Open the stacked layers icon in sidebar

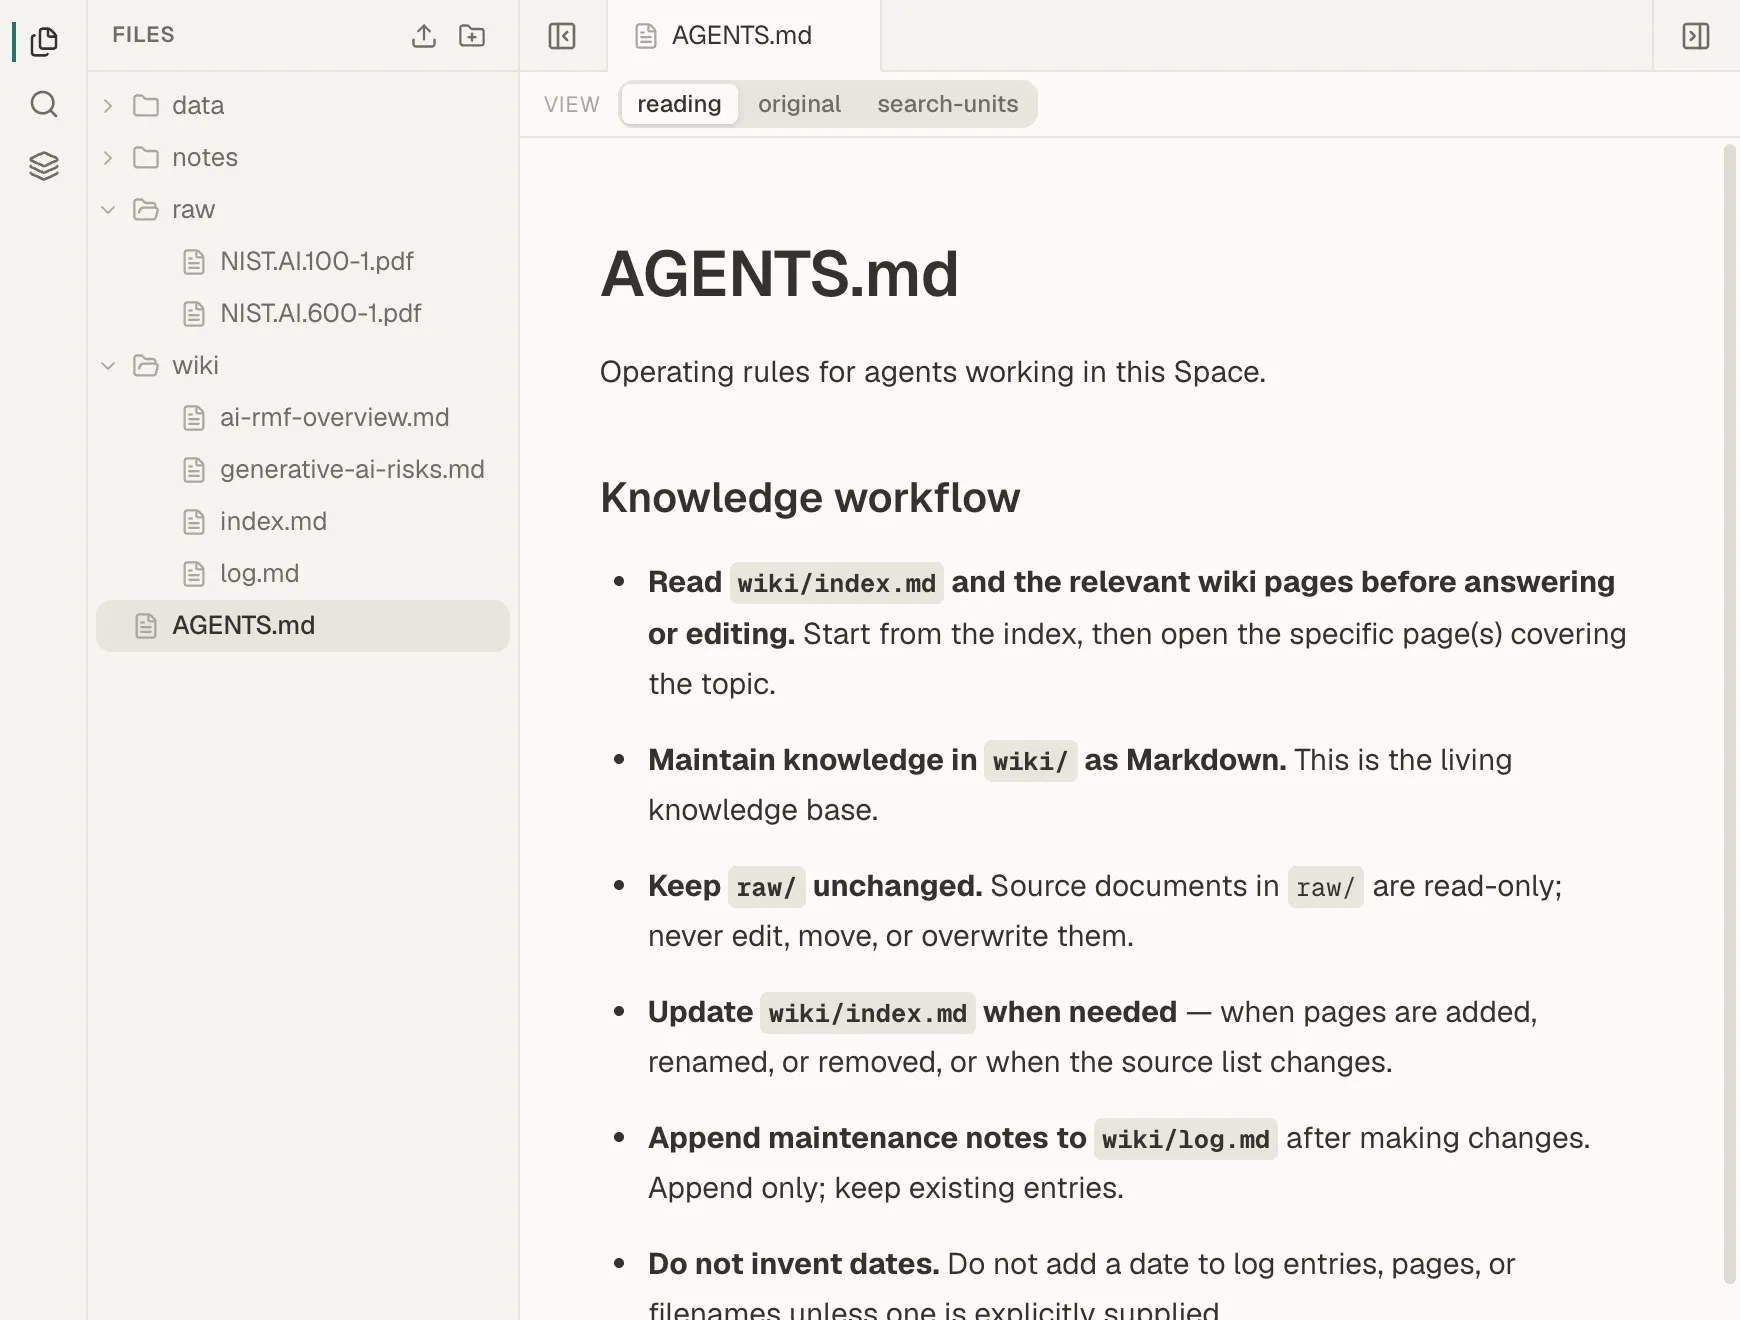click(44, 166)
